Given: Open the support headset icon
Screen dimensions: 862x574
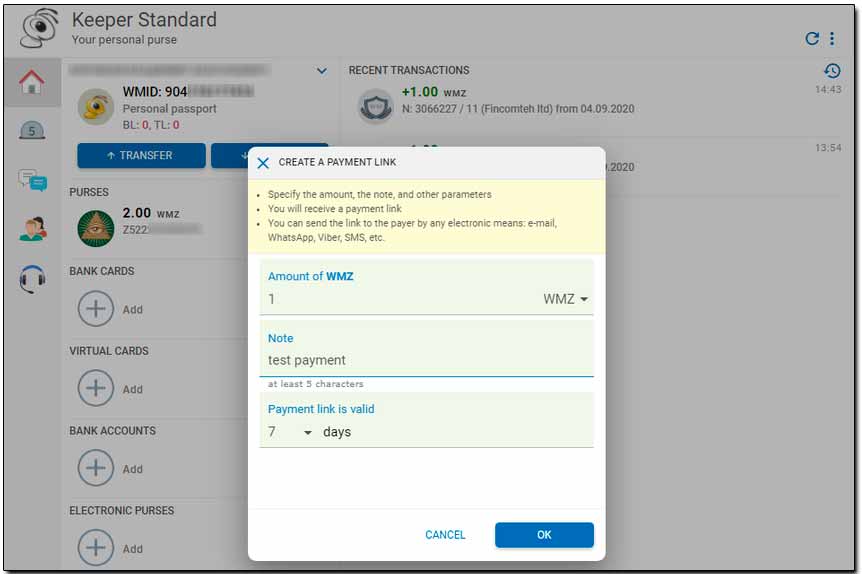Looking at the screenshot, I should (x=32, y=279).
